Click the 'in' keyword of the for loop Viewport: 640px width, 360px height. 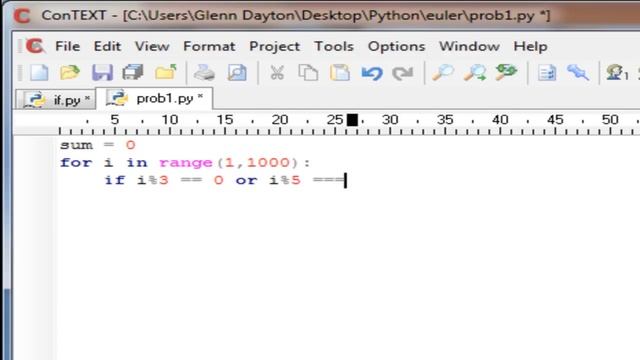(x=137, y=162)
